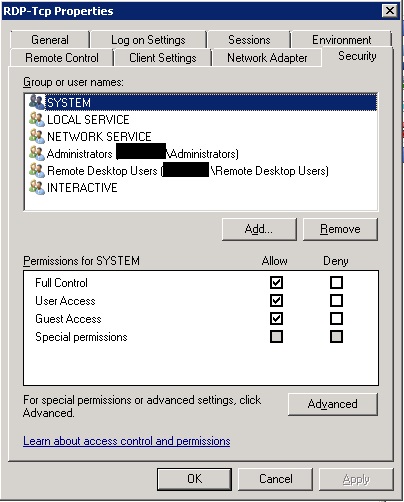Click the Full Control permission label
The height and width of the screenshot is (502, 404).
point(61,283)
